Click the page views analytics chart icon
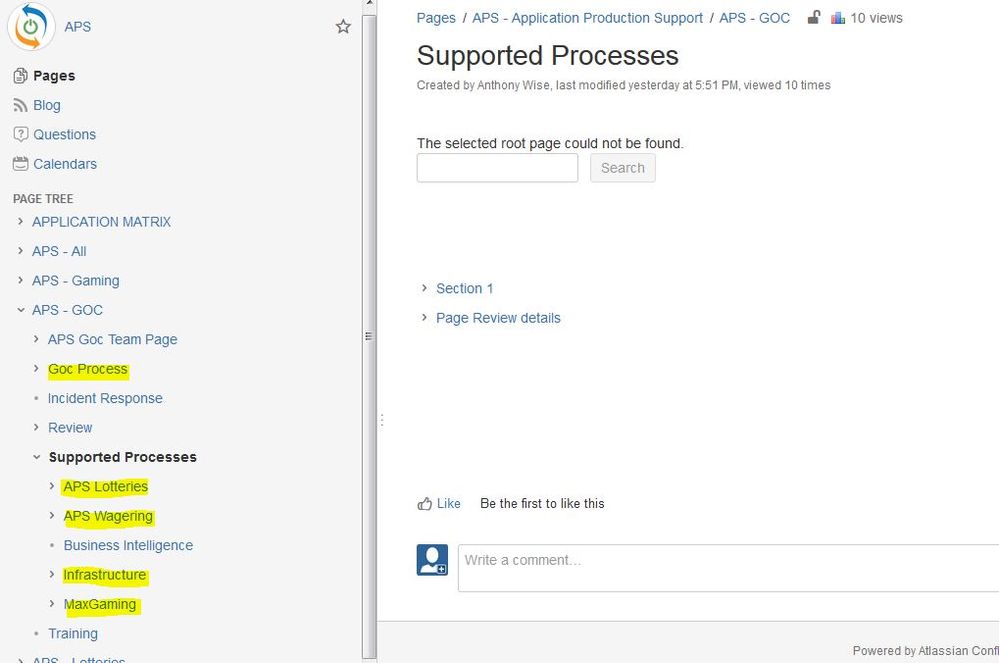Image resolution: width=999 pixels, height=663 pixels. point(838,18)
